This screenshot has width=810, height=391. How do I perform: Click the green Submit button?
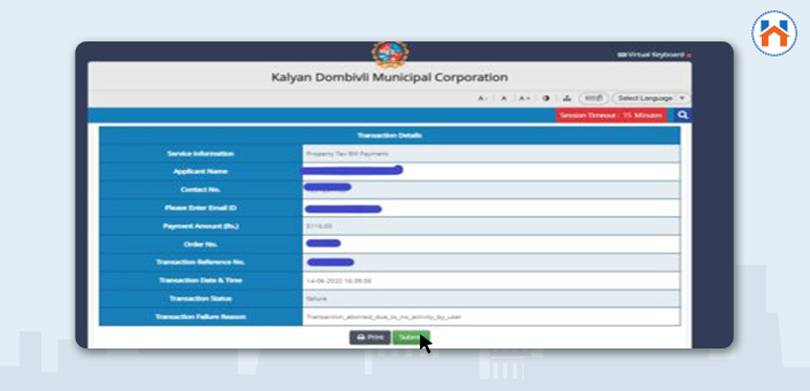[411, 337]
